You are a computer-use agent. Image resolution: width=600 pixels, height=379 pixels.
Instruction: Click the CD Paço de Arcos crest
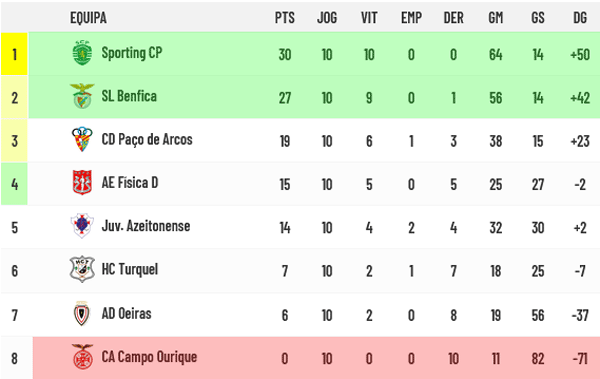(82, 139)
